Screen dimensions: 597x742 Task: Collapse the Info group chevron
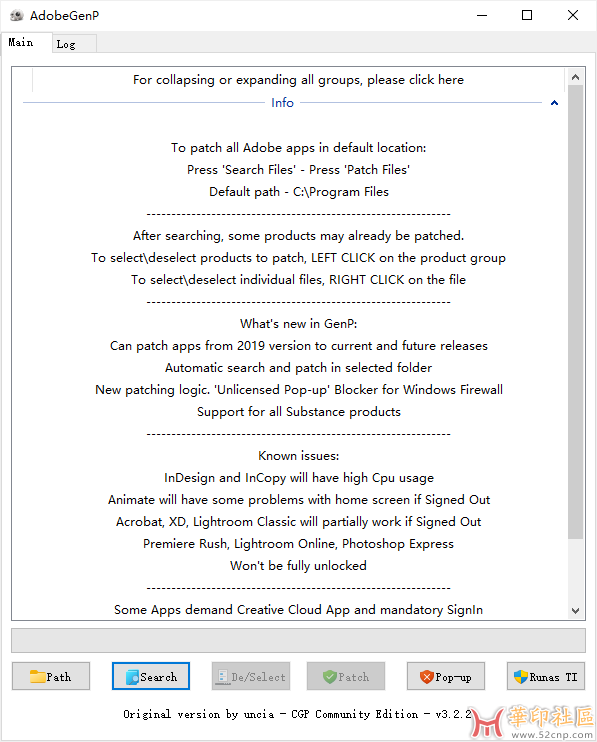pyautogui.click(x=554, y=103)
